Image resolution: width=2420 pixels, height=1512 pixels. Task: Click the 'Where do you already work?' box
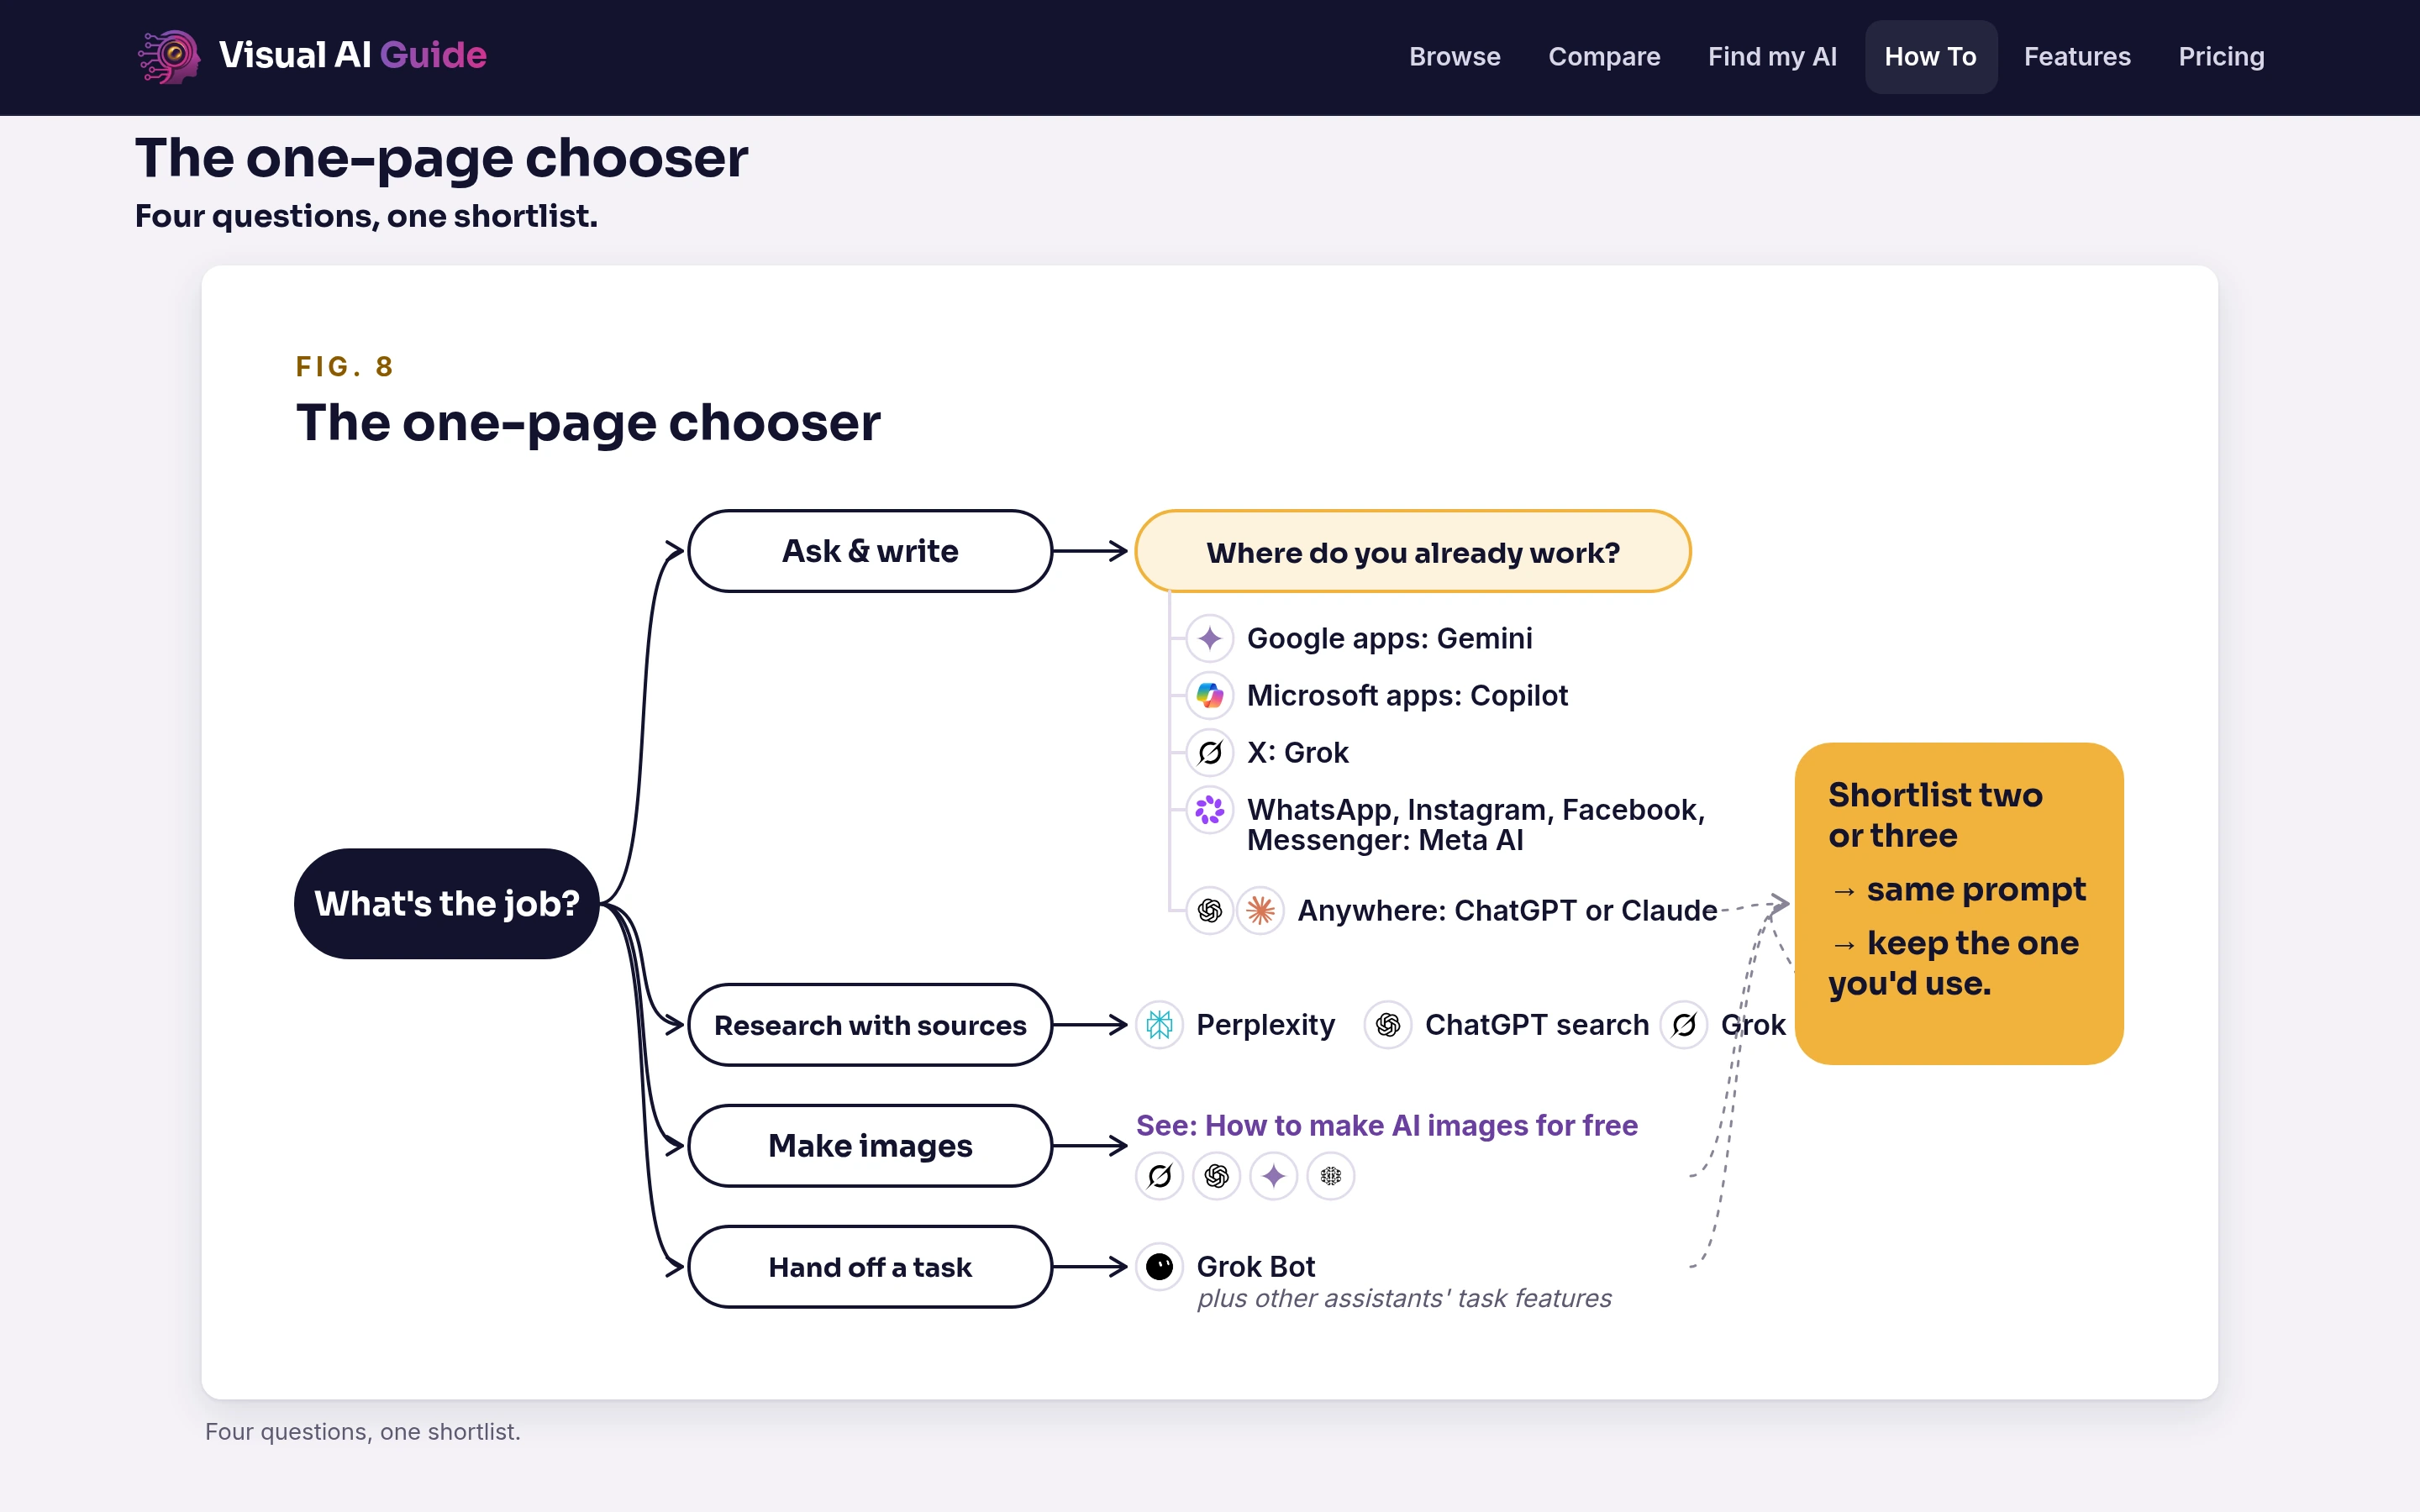[1413, 551]
